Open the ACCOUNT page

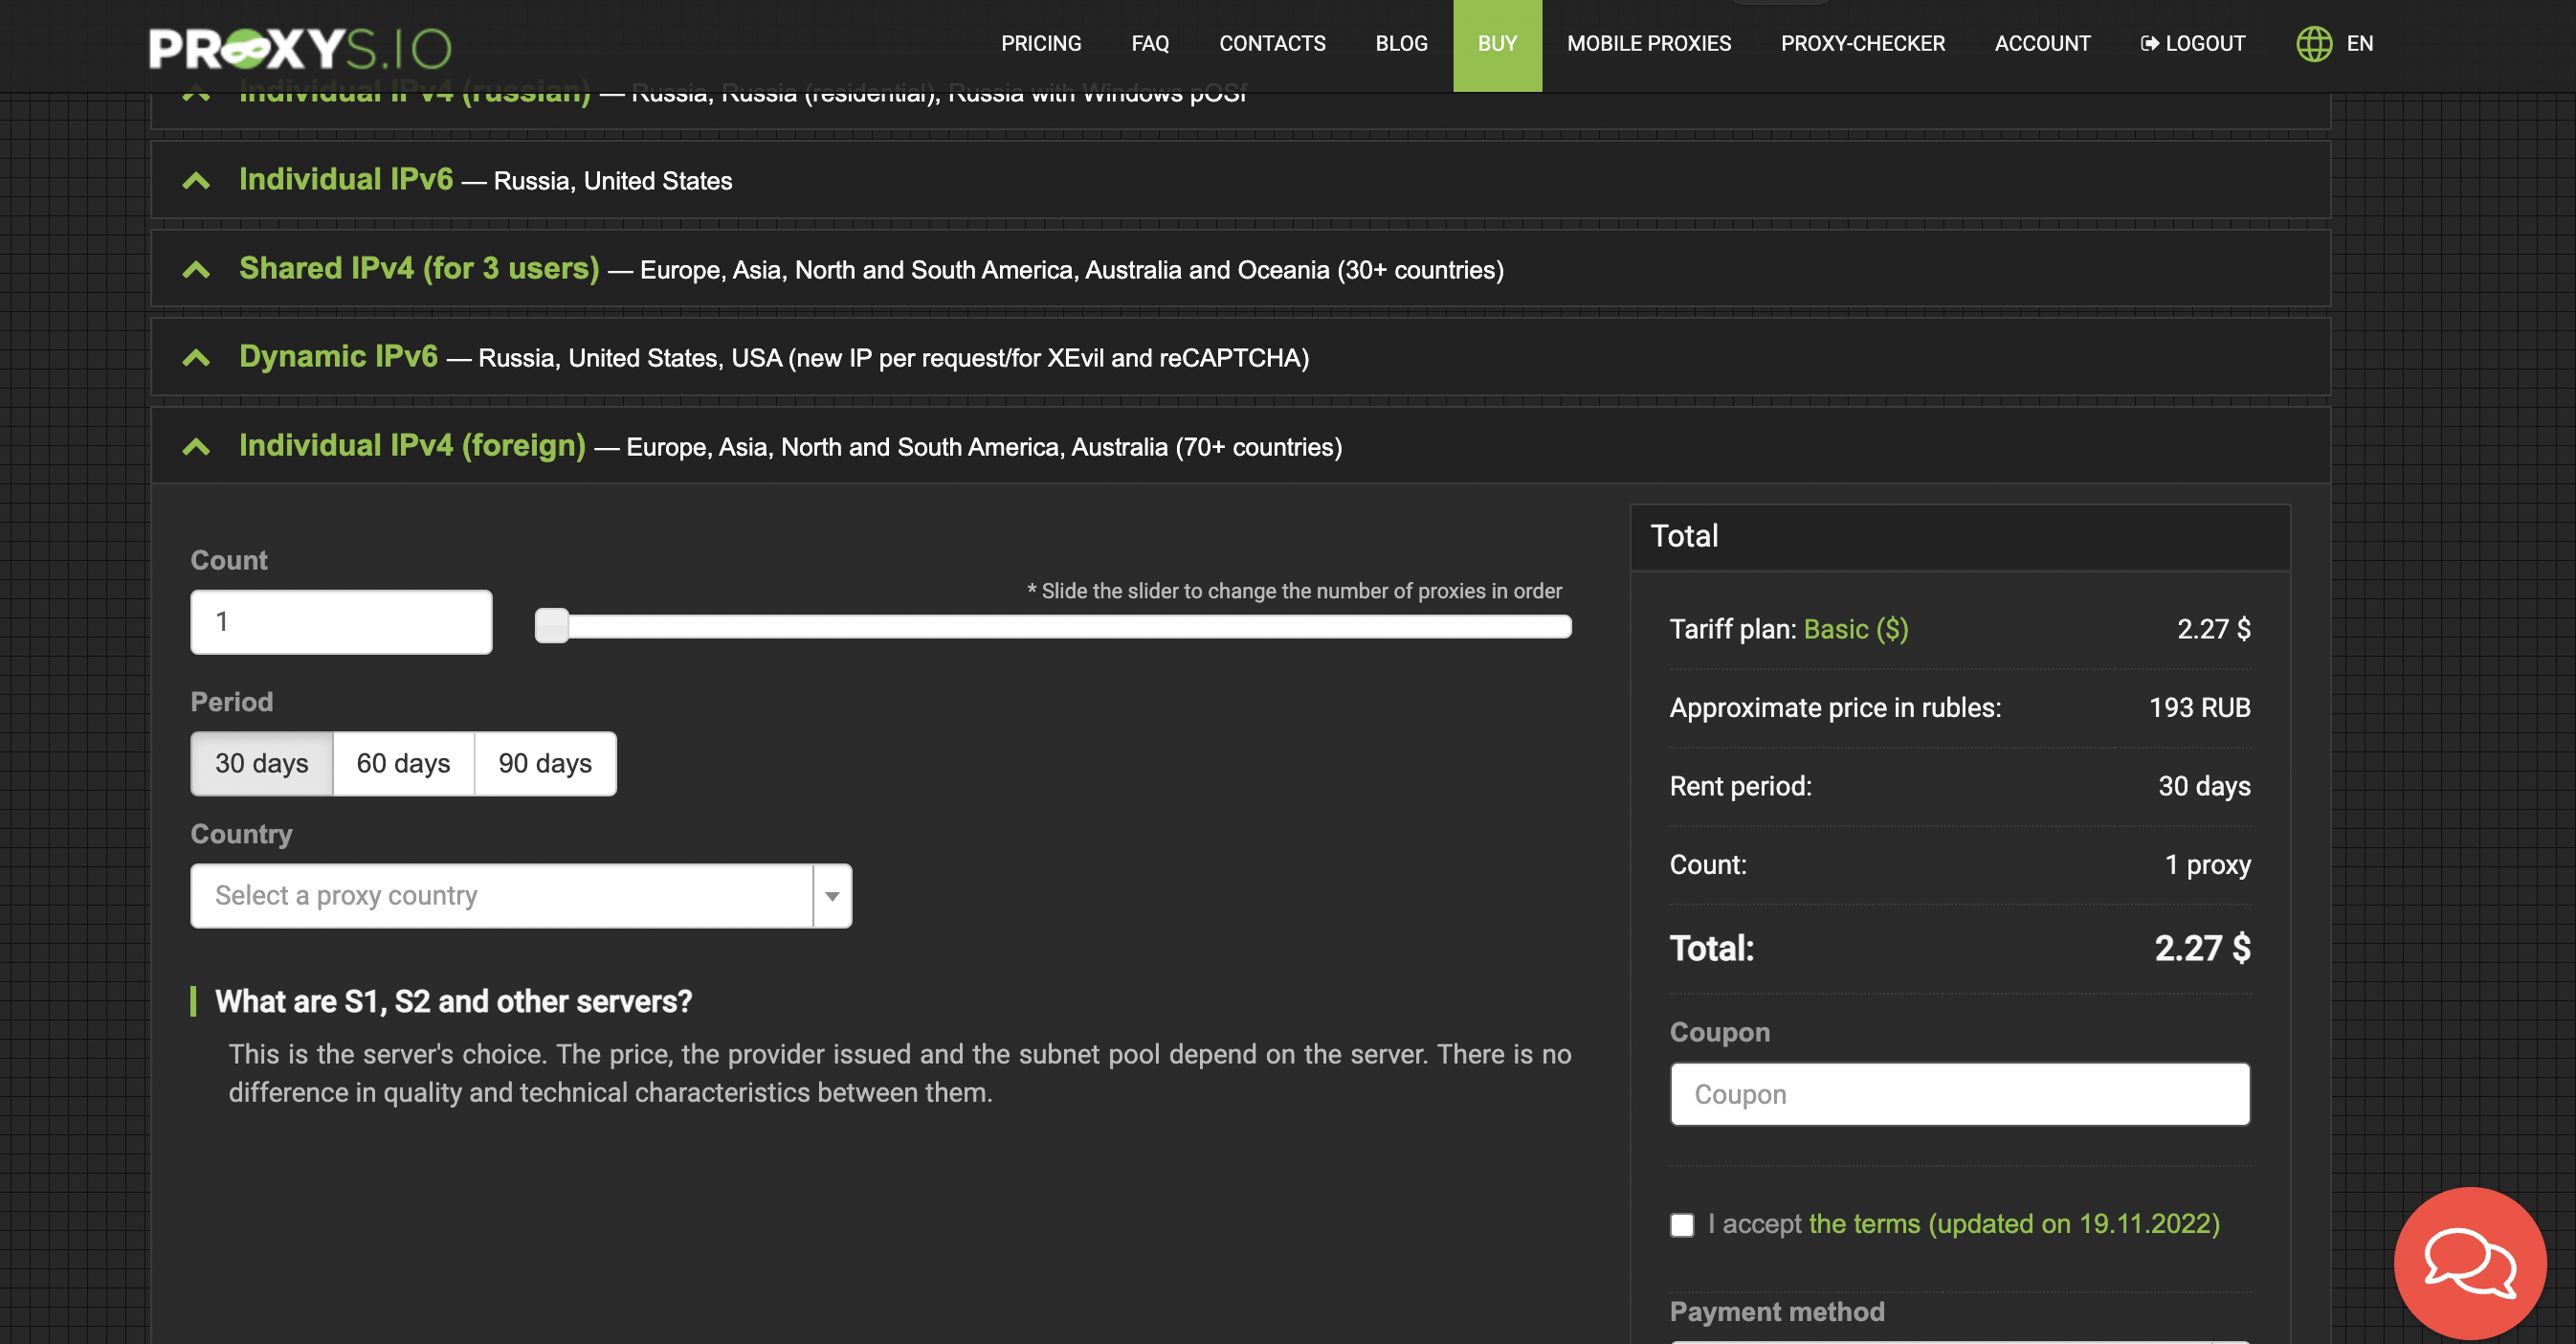tap(2042, 44)
